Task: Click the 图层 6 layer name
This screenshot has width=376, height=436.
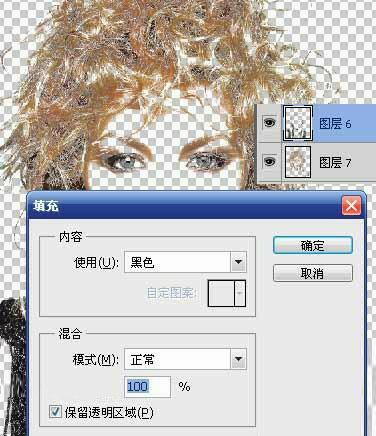Action: (335, 124)
